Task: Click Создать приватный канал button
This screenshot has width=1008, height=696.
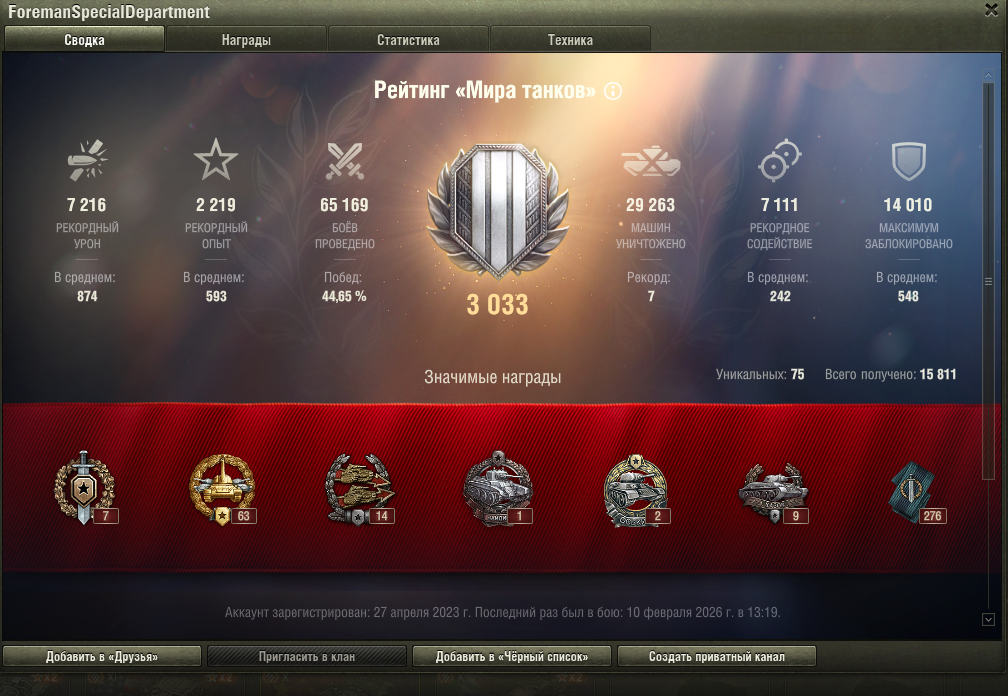Action: click(x=717, y=656)
